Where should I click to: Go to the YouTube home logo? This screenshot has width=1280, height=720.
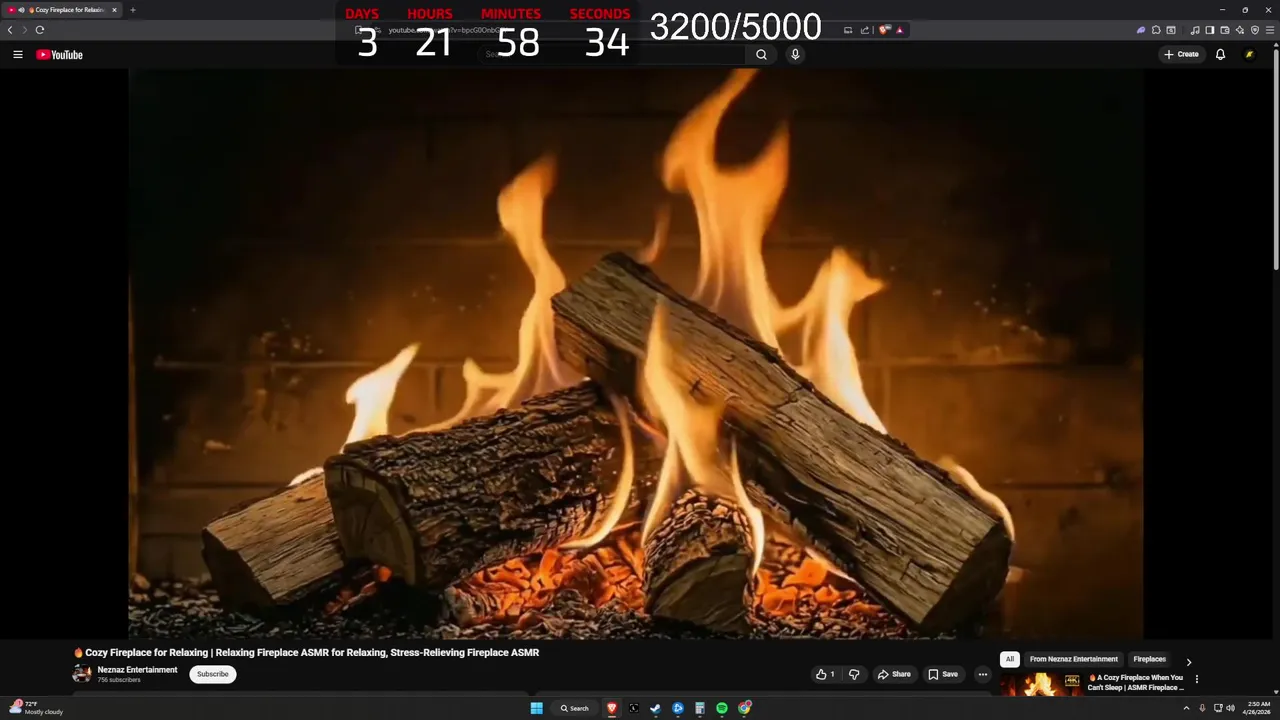59,55
